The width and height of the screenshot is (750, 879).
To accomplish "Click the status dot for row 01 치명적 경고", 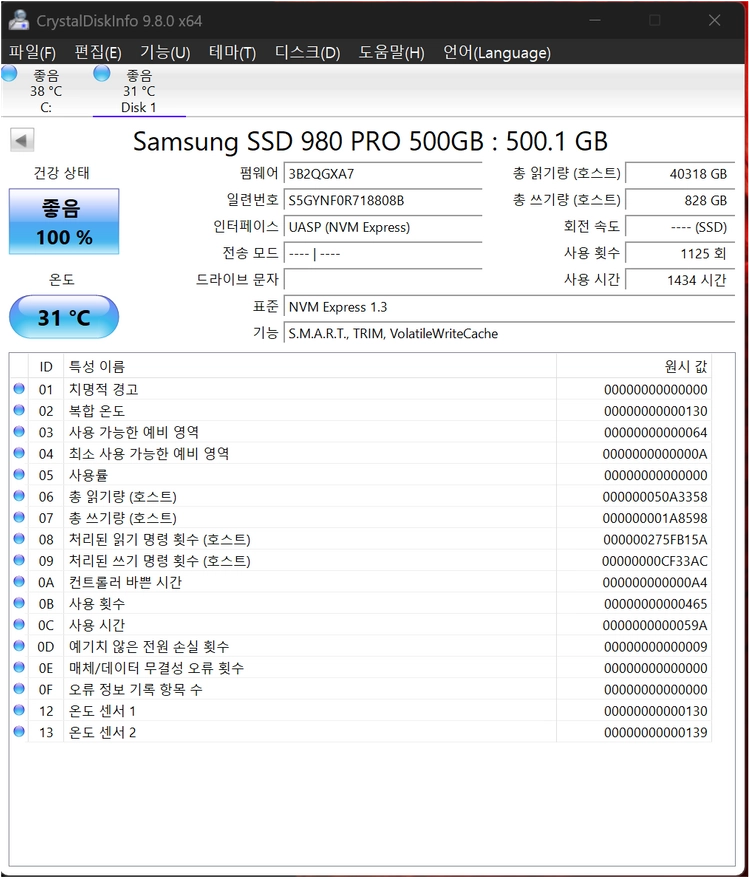I will 19,388.
